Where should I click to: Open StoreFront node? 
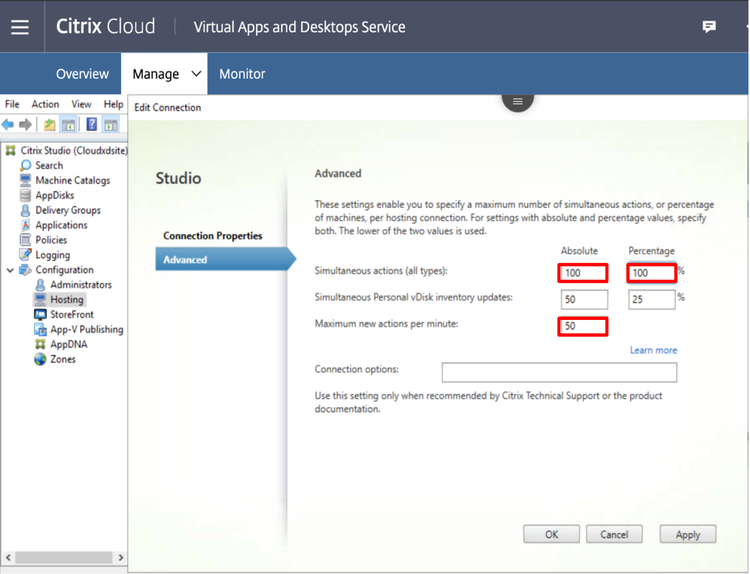(x=72, y=314)
